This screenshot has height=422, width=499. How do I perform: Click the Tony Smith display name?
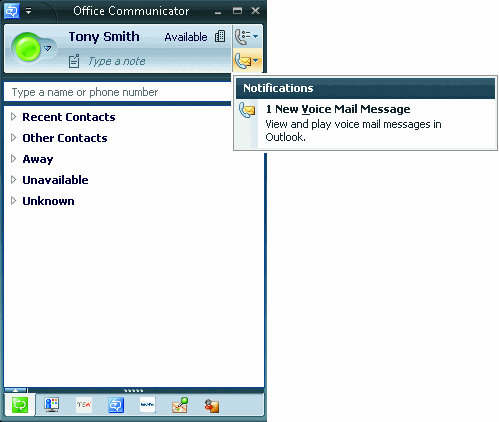click(x=104, y=37)
